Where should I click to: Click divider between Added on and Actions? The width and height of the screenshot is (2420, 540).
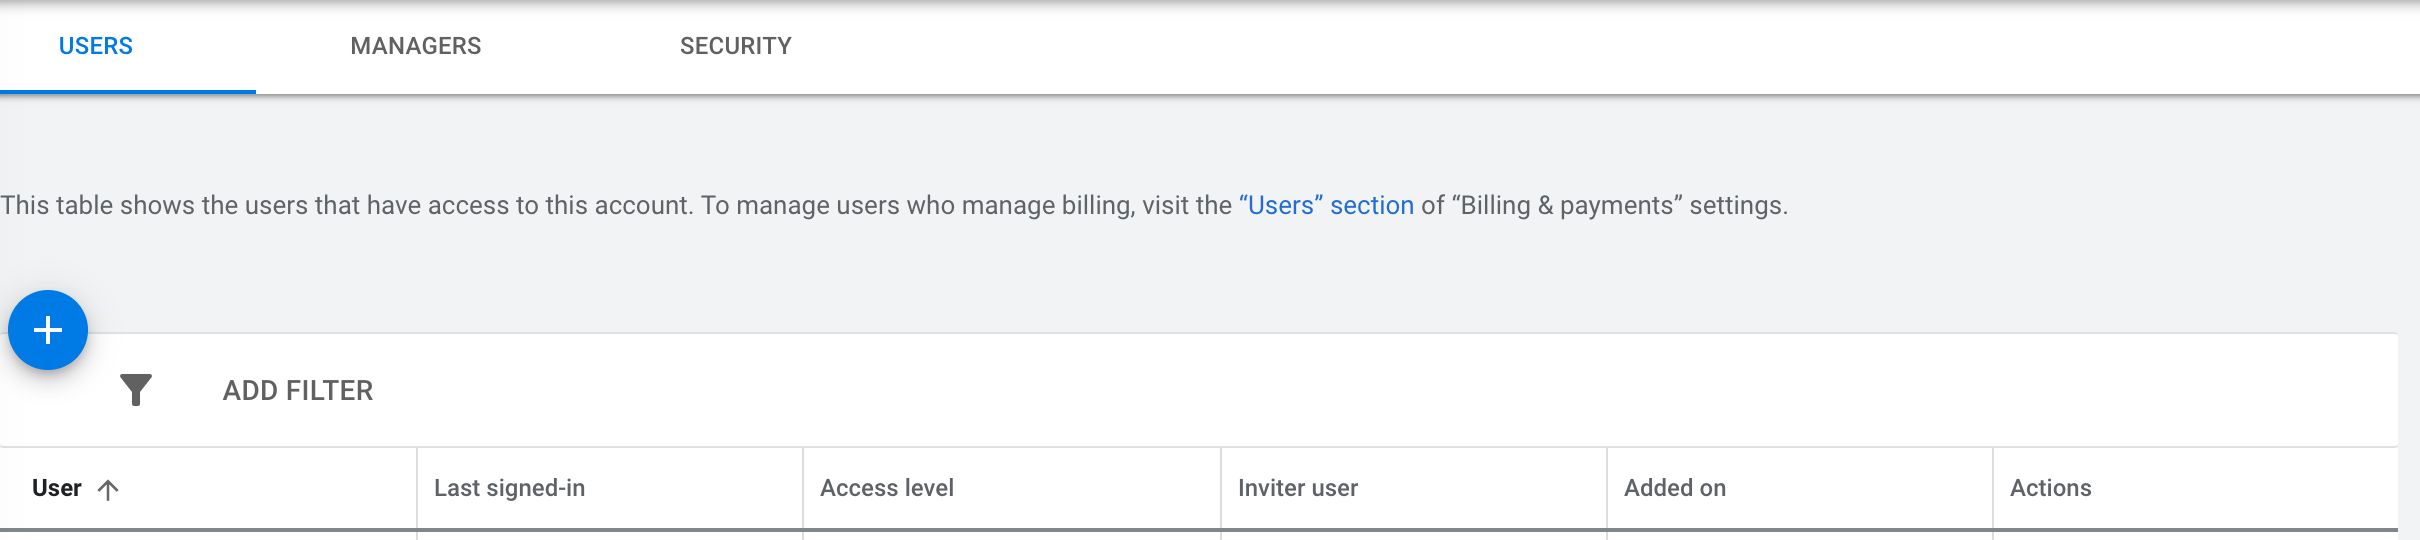(x=1993, y=488)
